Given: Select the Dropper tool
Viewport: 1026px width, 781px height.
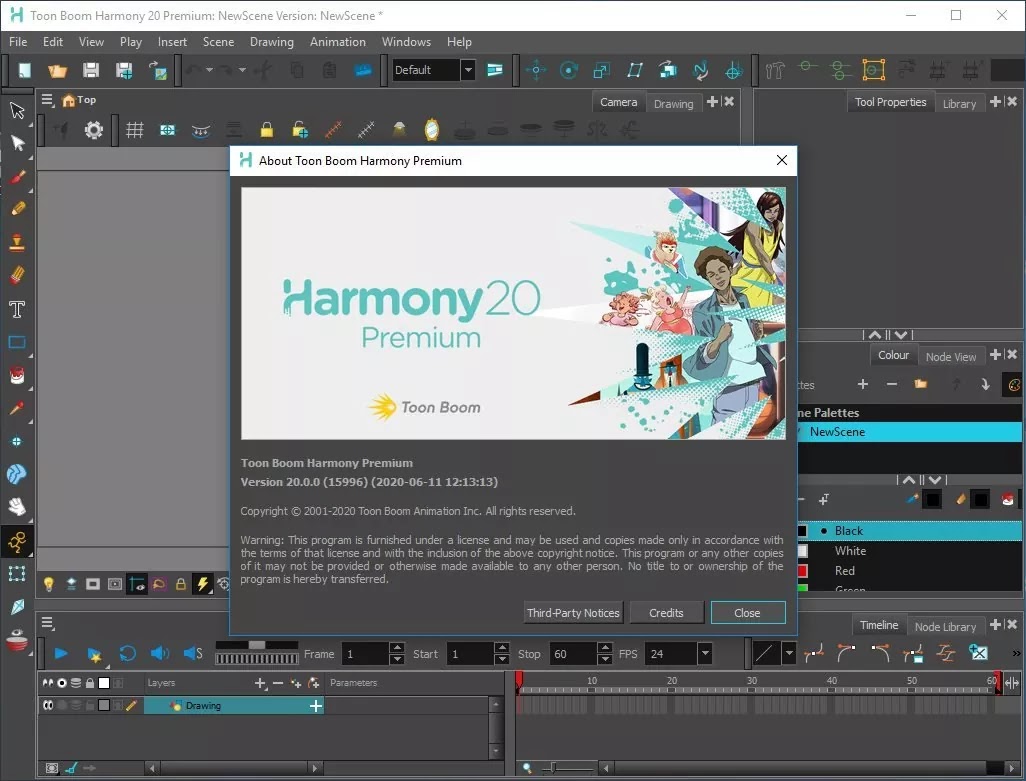Looking at the screenshot, I should (x=17, y=408).
